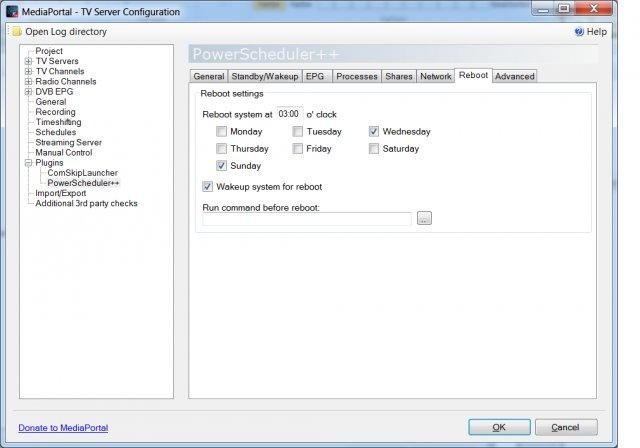Click the Help question mark icon
The image size is (640, 448).
(x=579, y=31)
